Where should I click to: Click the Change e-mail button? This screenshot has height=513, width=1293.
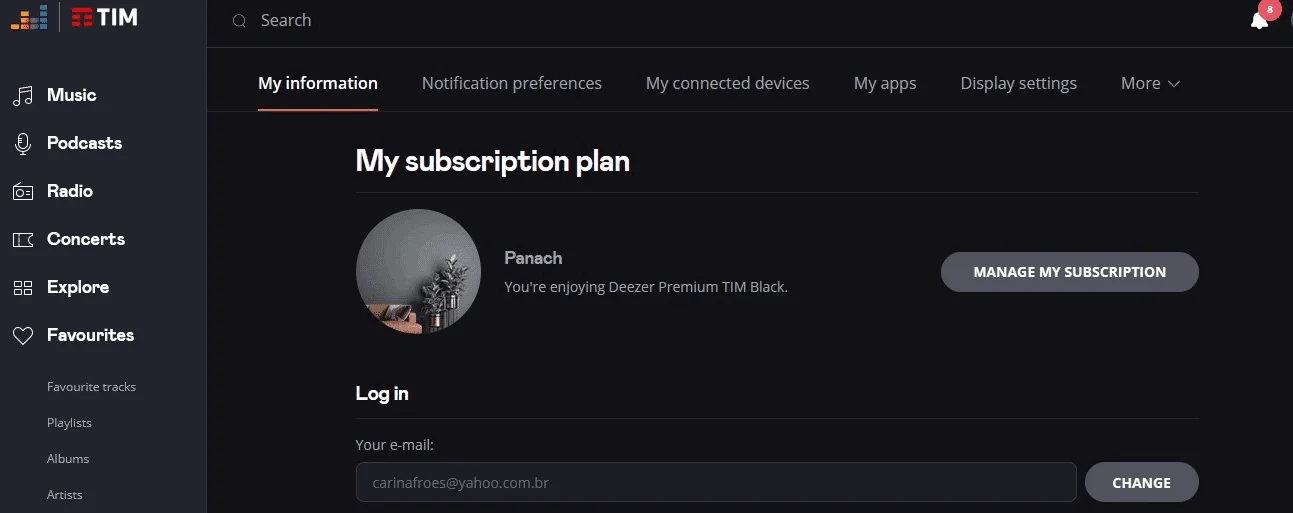[x=1142, y=482]
